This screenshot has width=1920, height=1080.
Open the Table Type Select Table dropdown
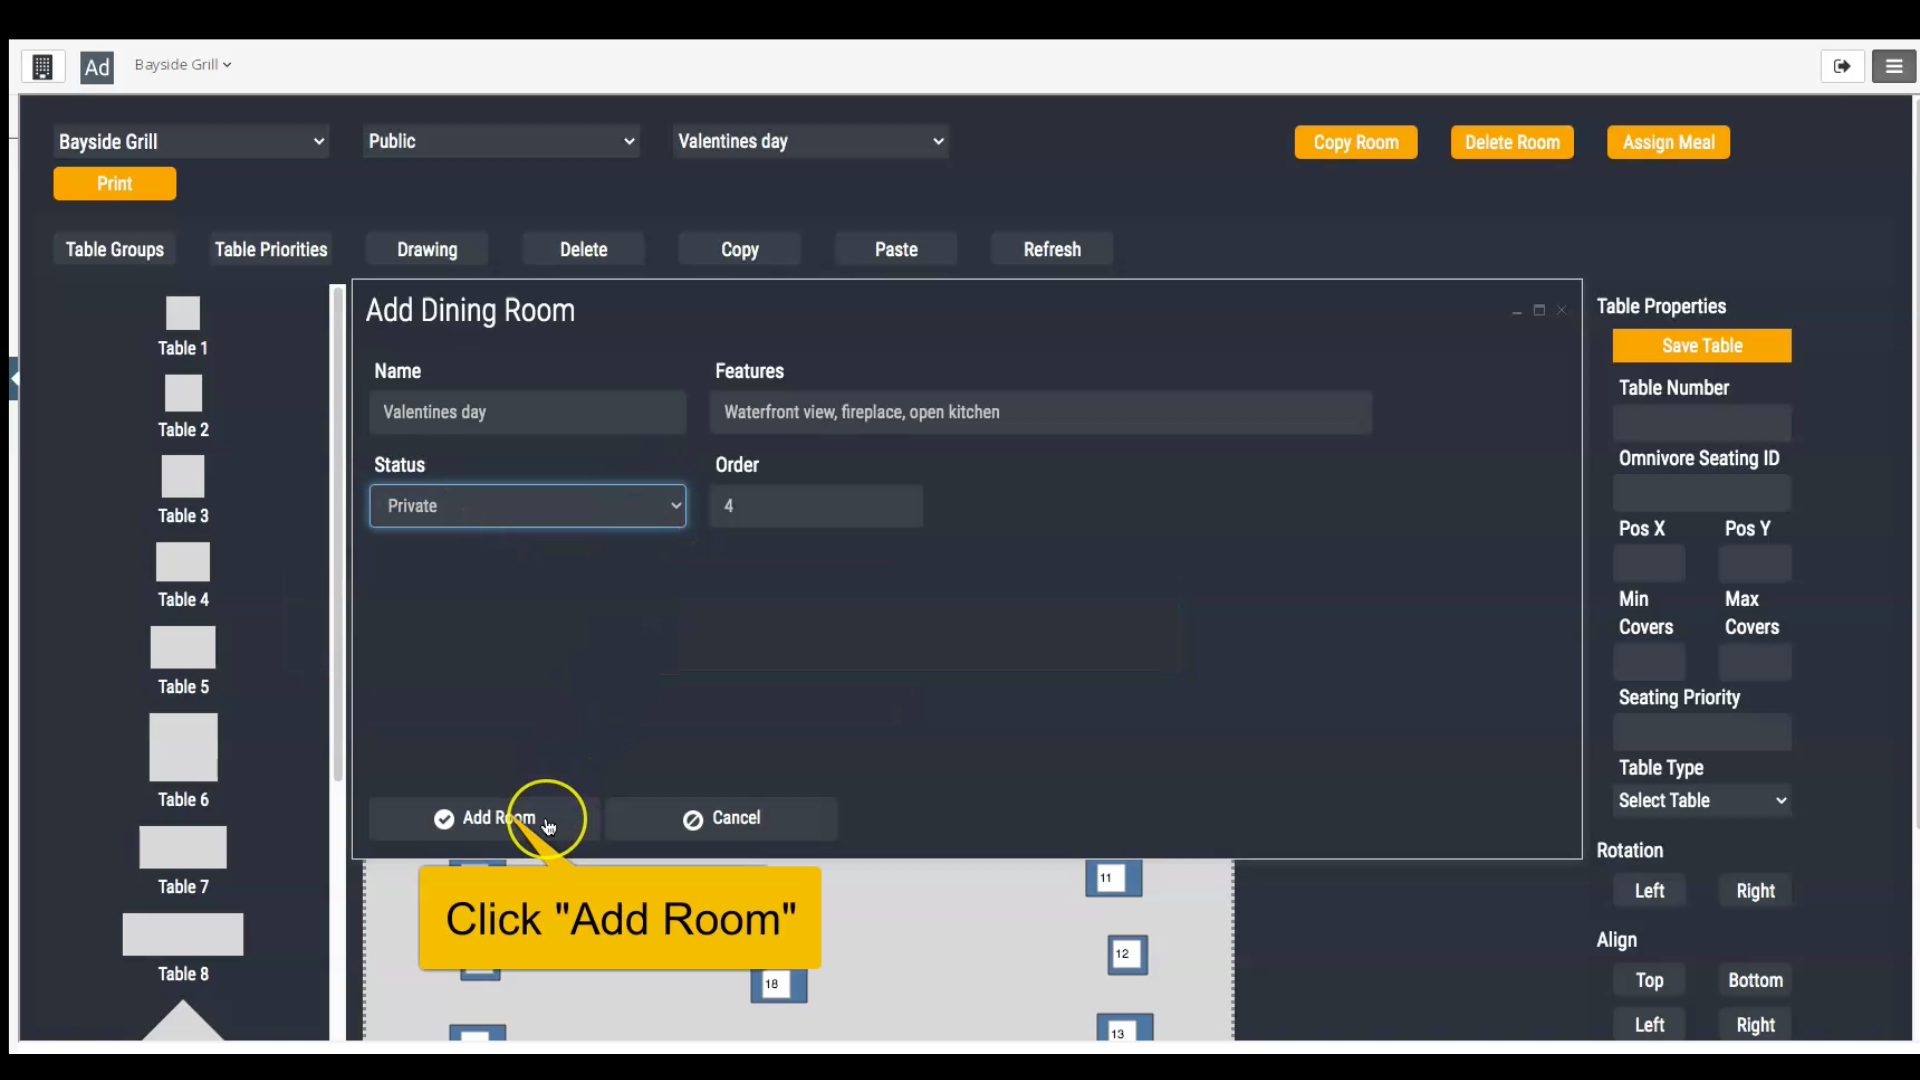coord(1702,800)
